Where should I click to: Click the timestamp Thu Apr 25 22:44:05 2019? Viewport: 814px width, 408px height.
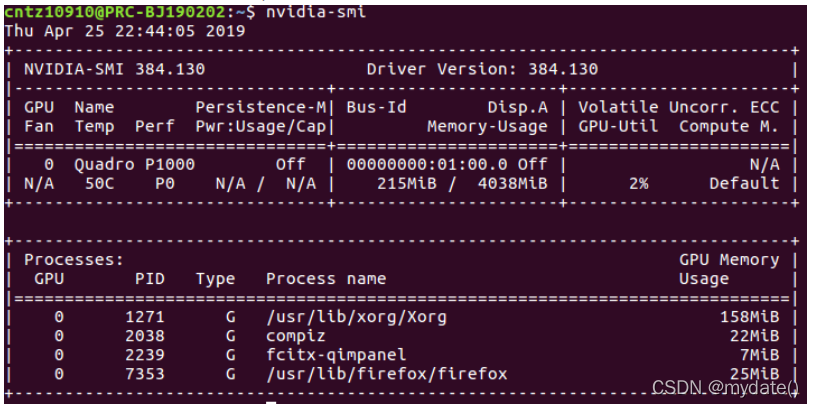[x=125, y=31]
